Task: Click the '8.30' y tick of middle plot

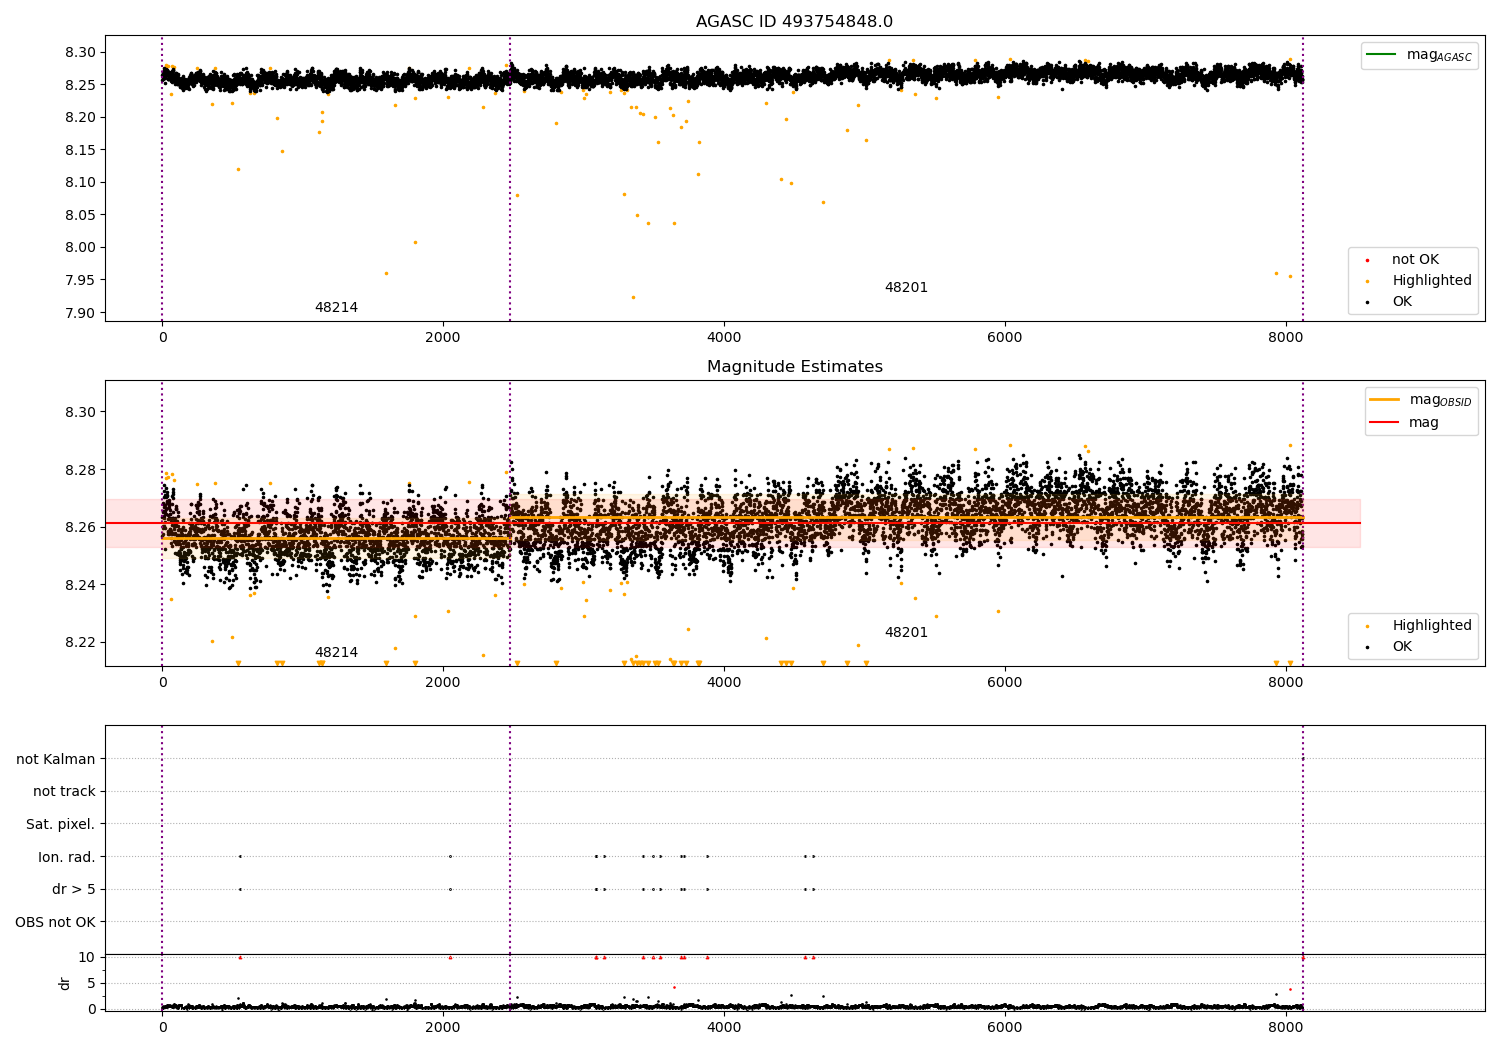Action: tap(80, 413)
